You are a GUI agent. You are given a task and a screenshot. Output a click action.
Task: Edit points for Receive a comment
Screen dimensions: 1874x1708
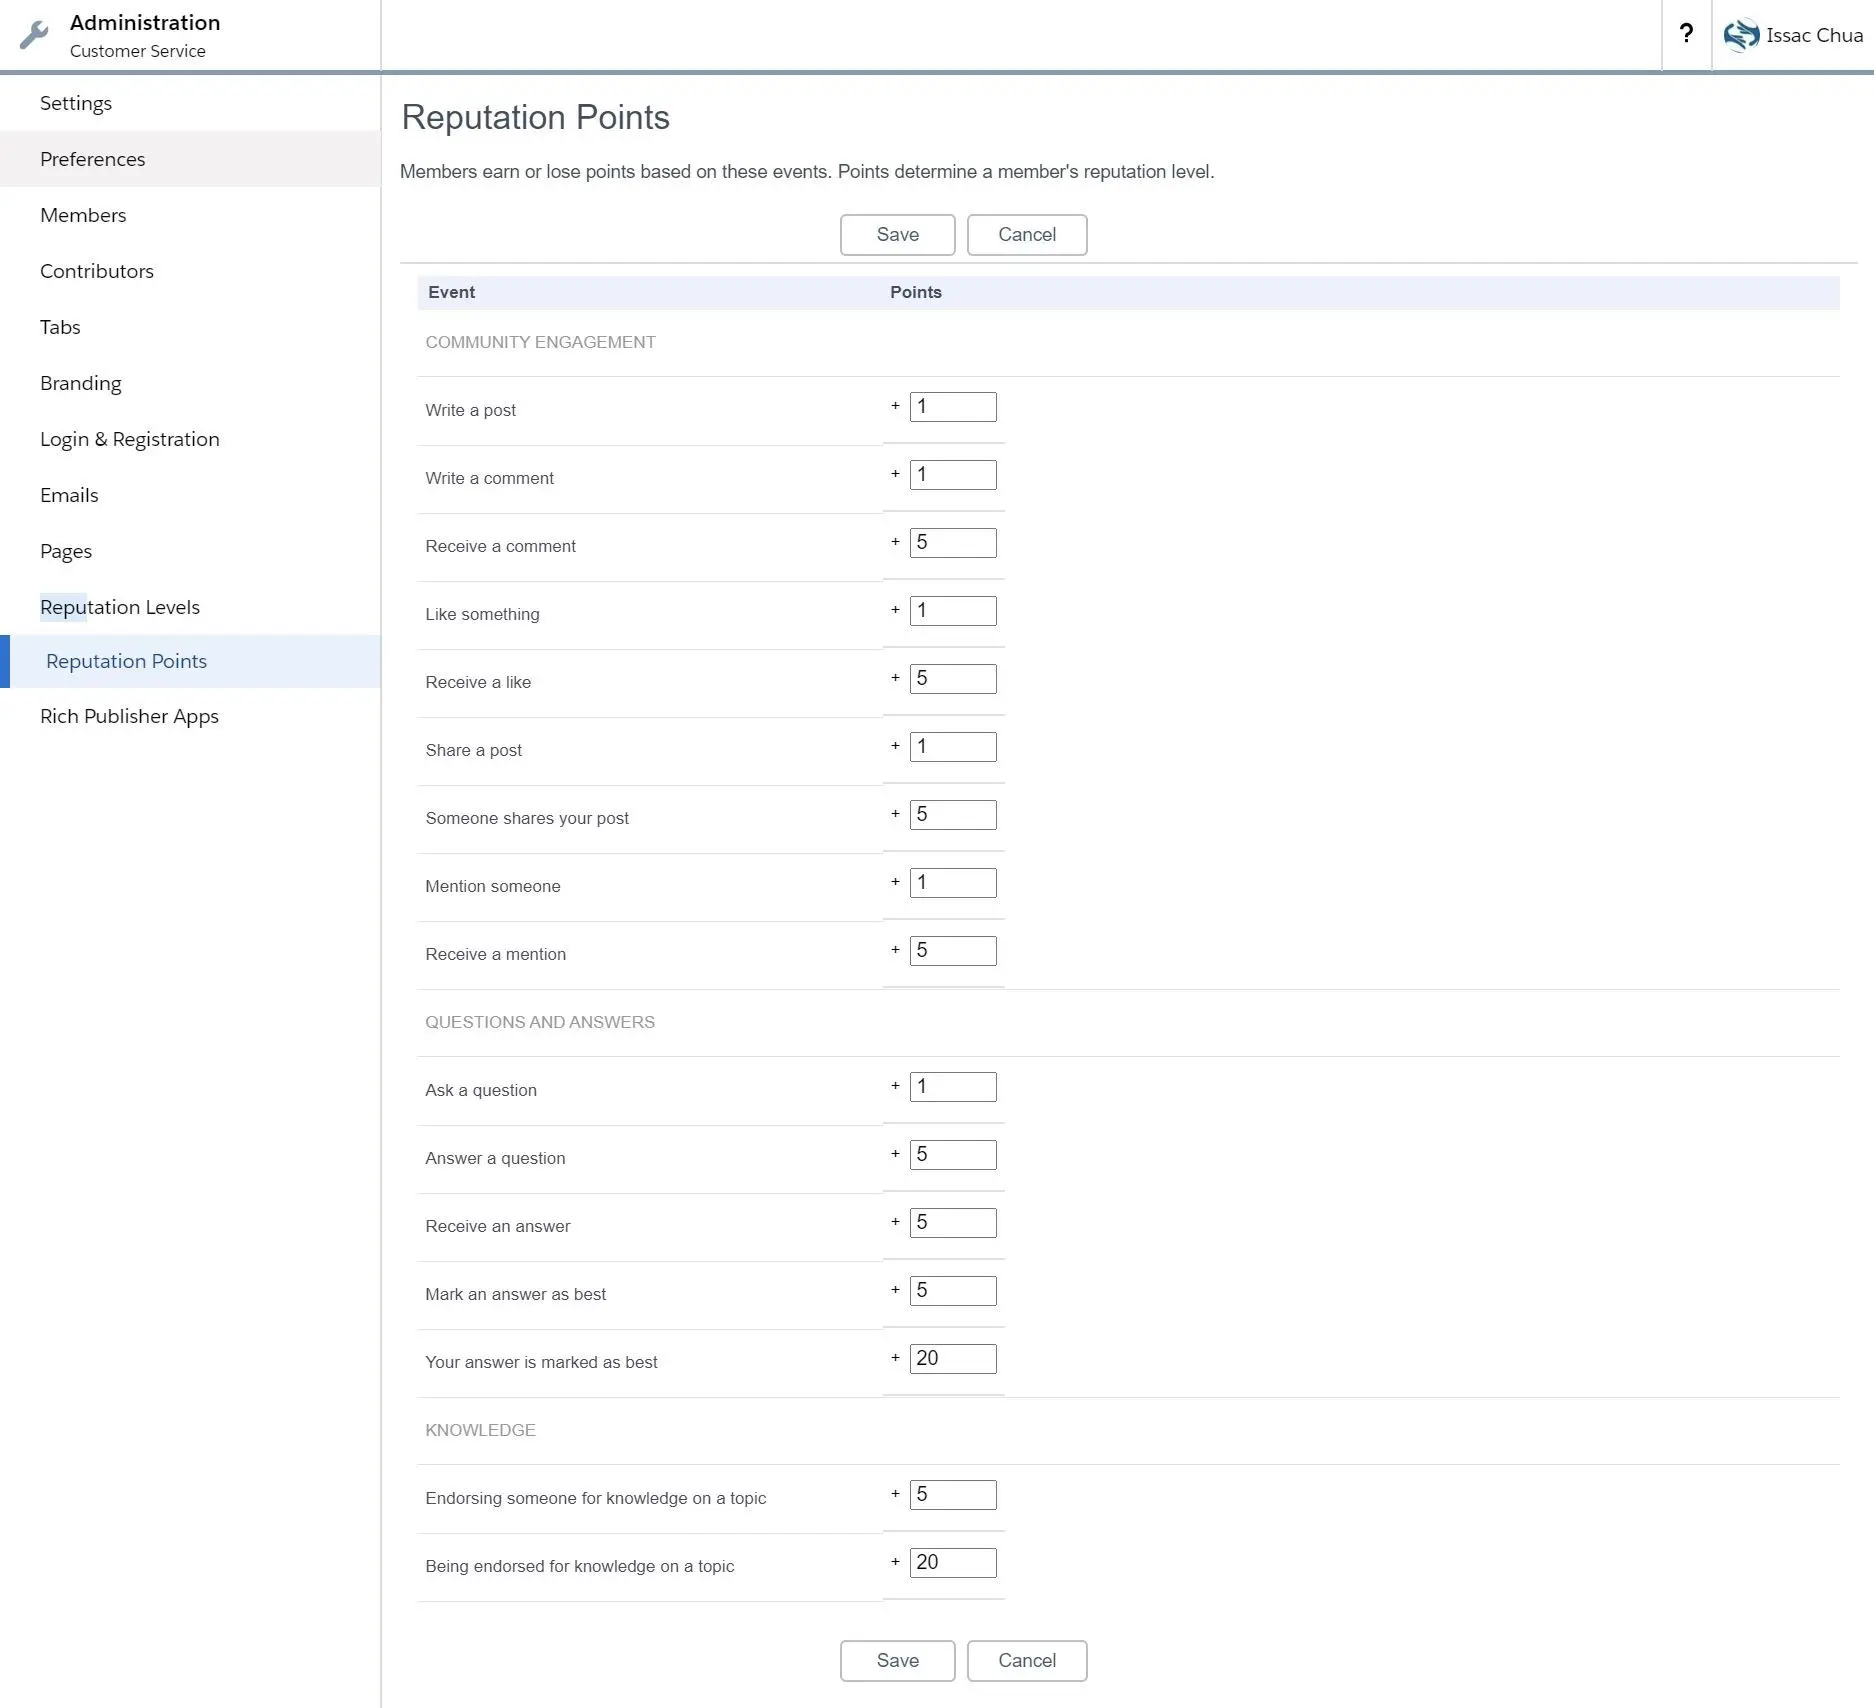coord(953,543)
